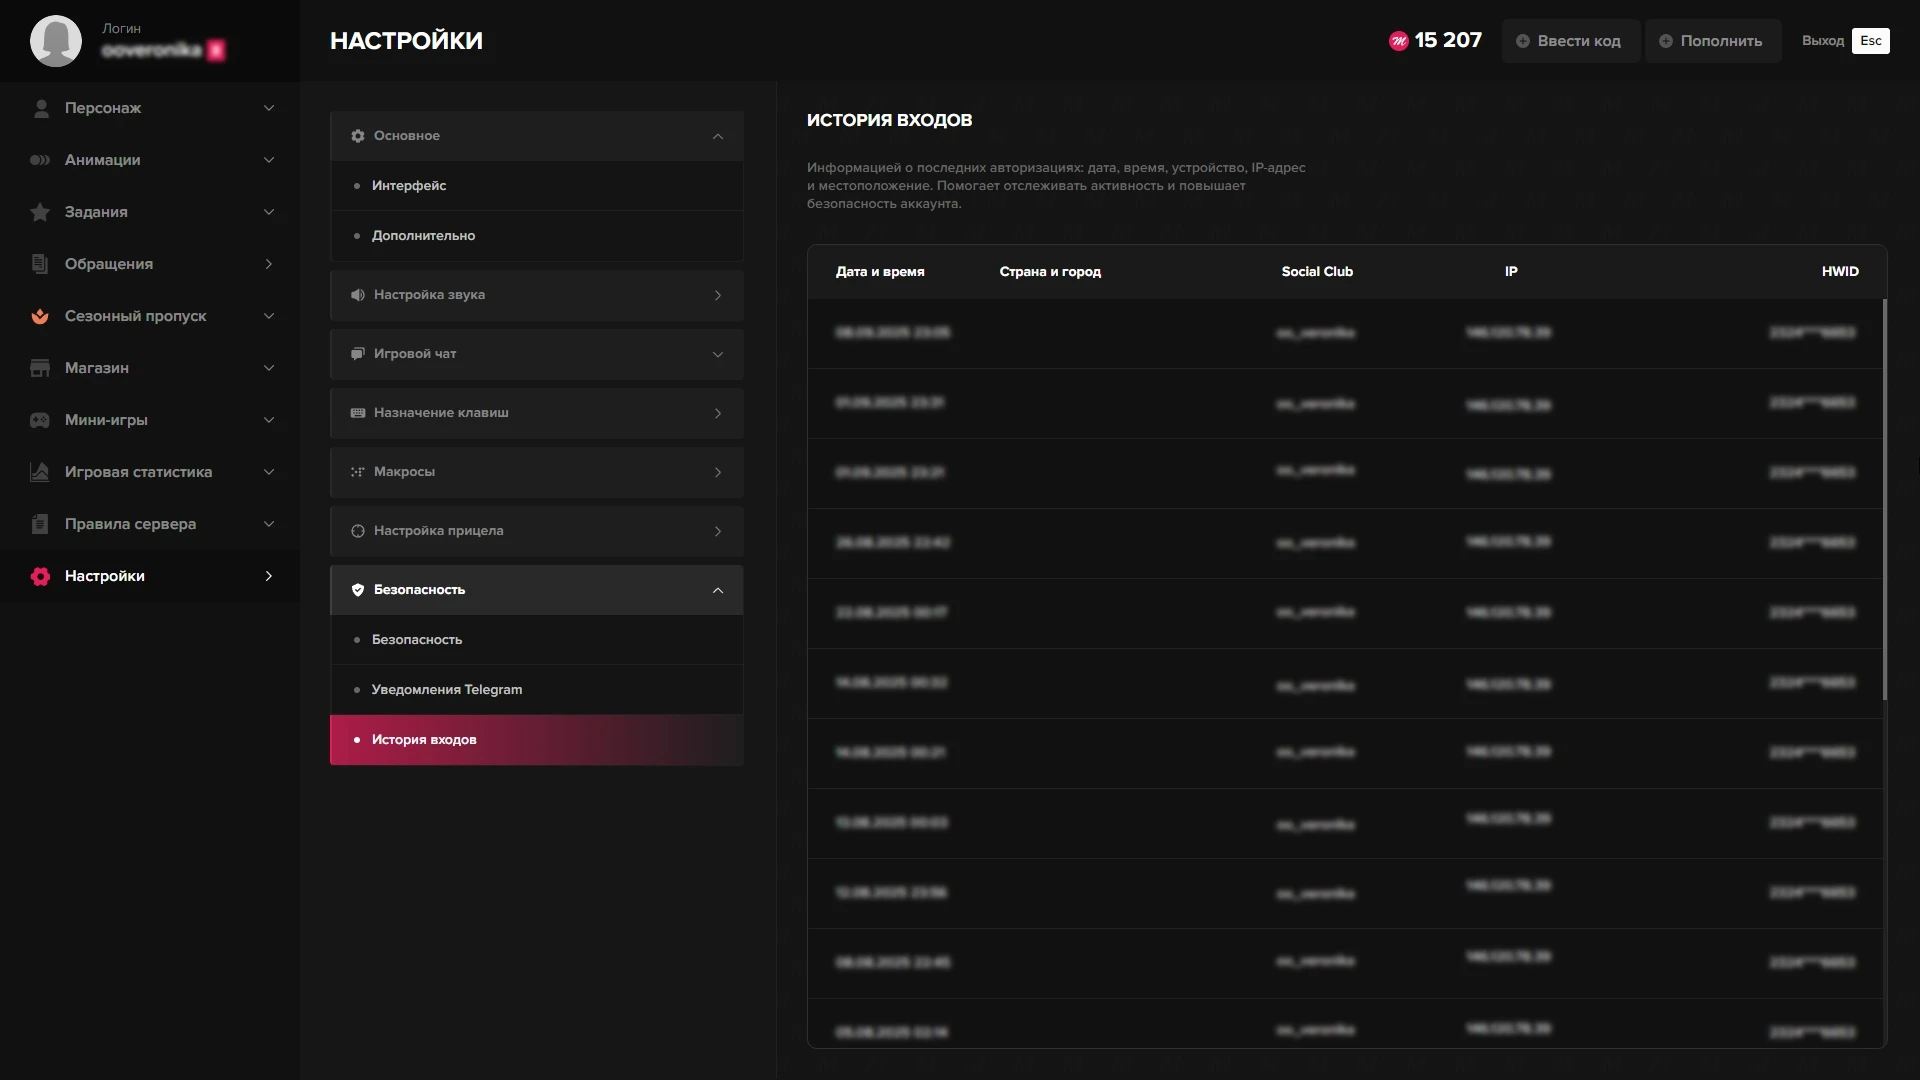Viewport: 1920px width, 1080px height.
Task: Click the Магазин shop icon
Action: (40, 368)
